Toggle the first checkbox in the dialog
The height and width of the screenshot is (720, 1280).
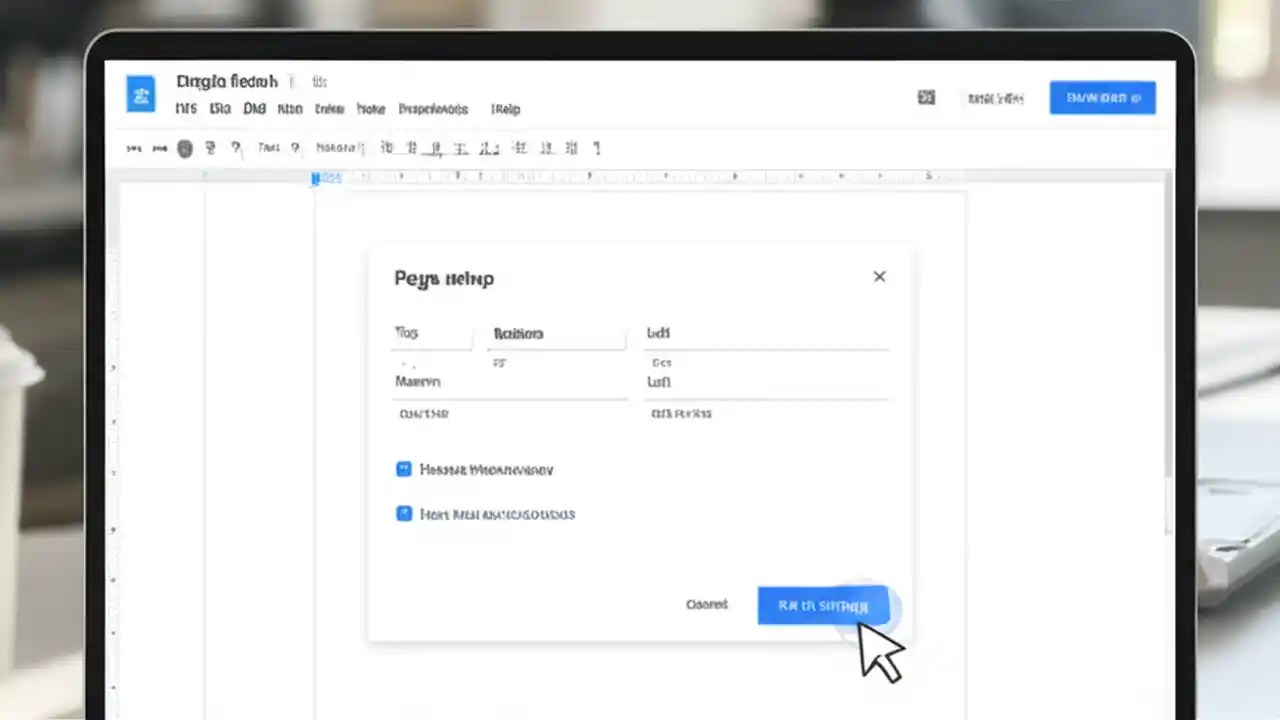pos(403,469)
